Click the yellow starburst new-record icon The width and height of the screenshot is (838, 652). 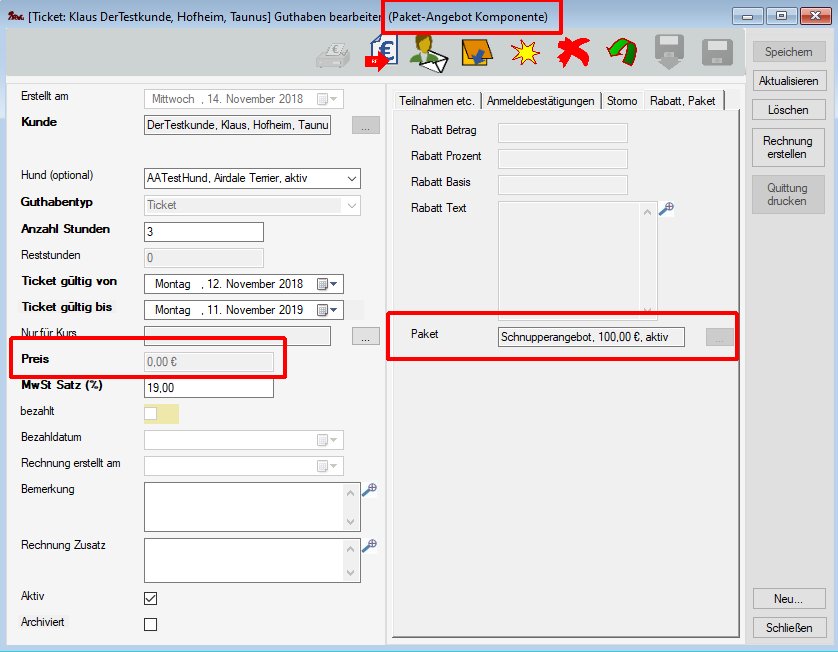pos(525,52)
